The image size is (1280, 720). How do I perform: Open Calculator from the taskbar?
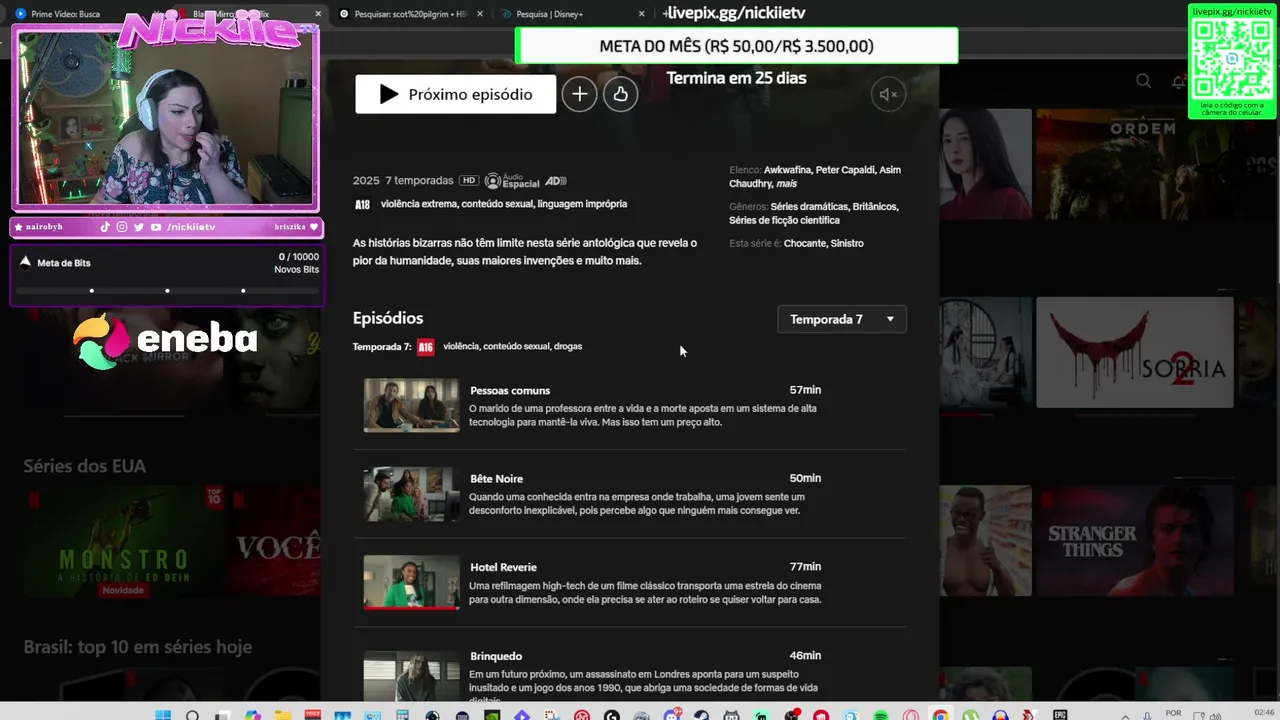coord(402,715)
